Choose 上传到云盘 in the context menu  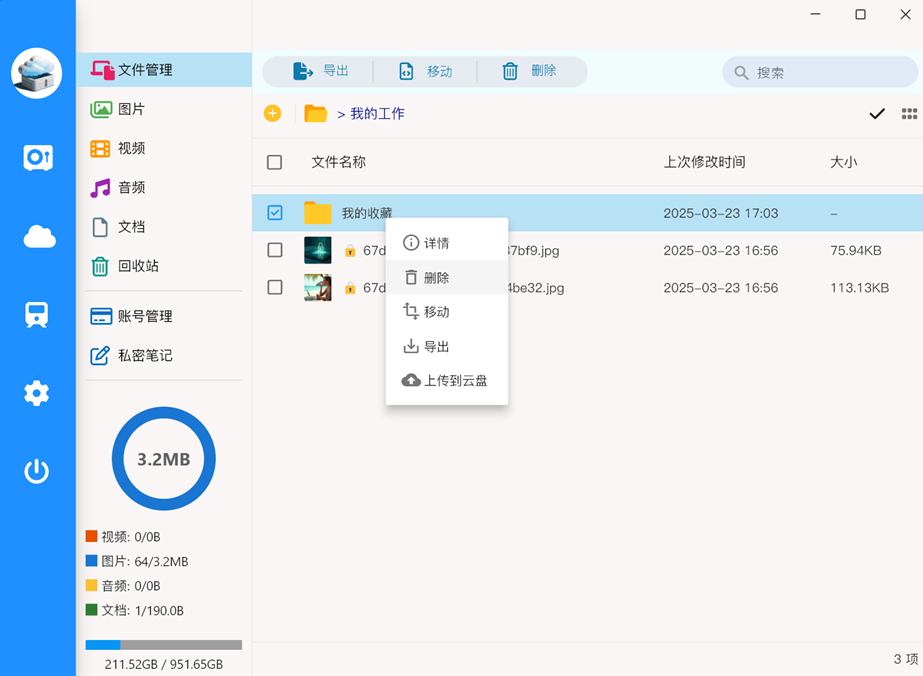coord(447,380)
